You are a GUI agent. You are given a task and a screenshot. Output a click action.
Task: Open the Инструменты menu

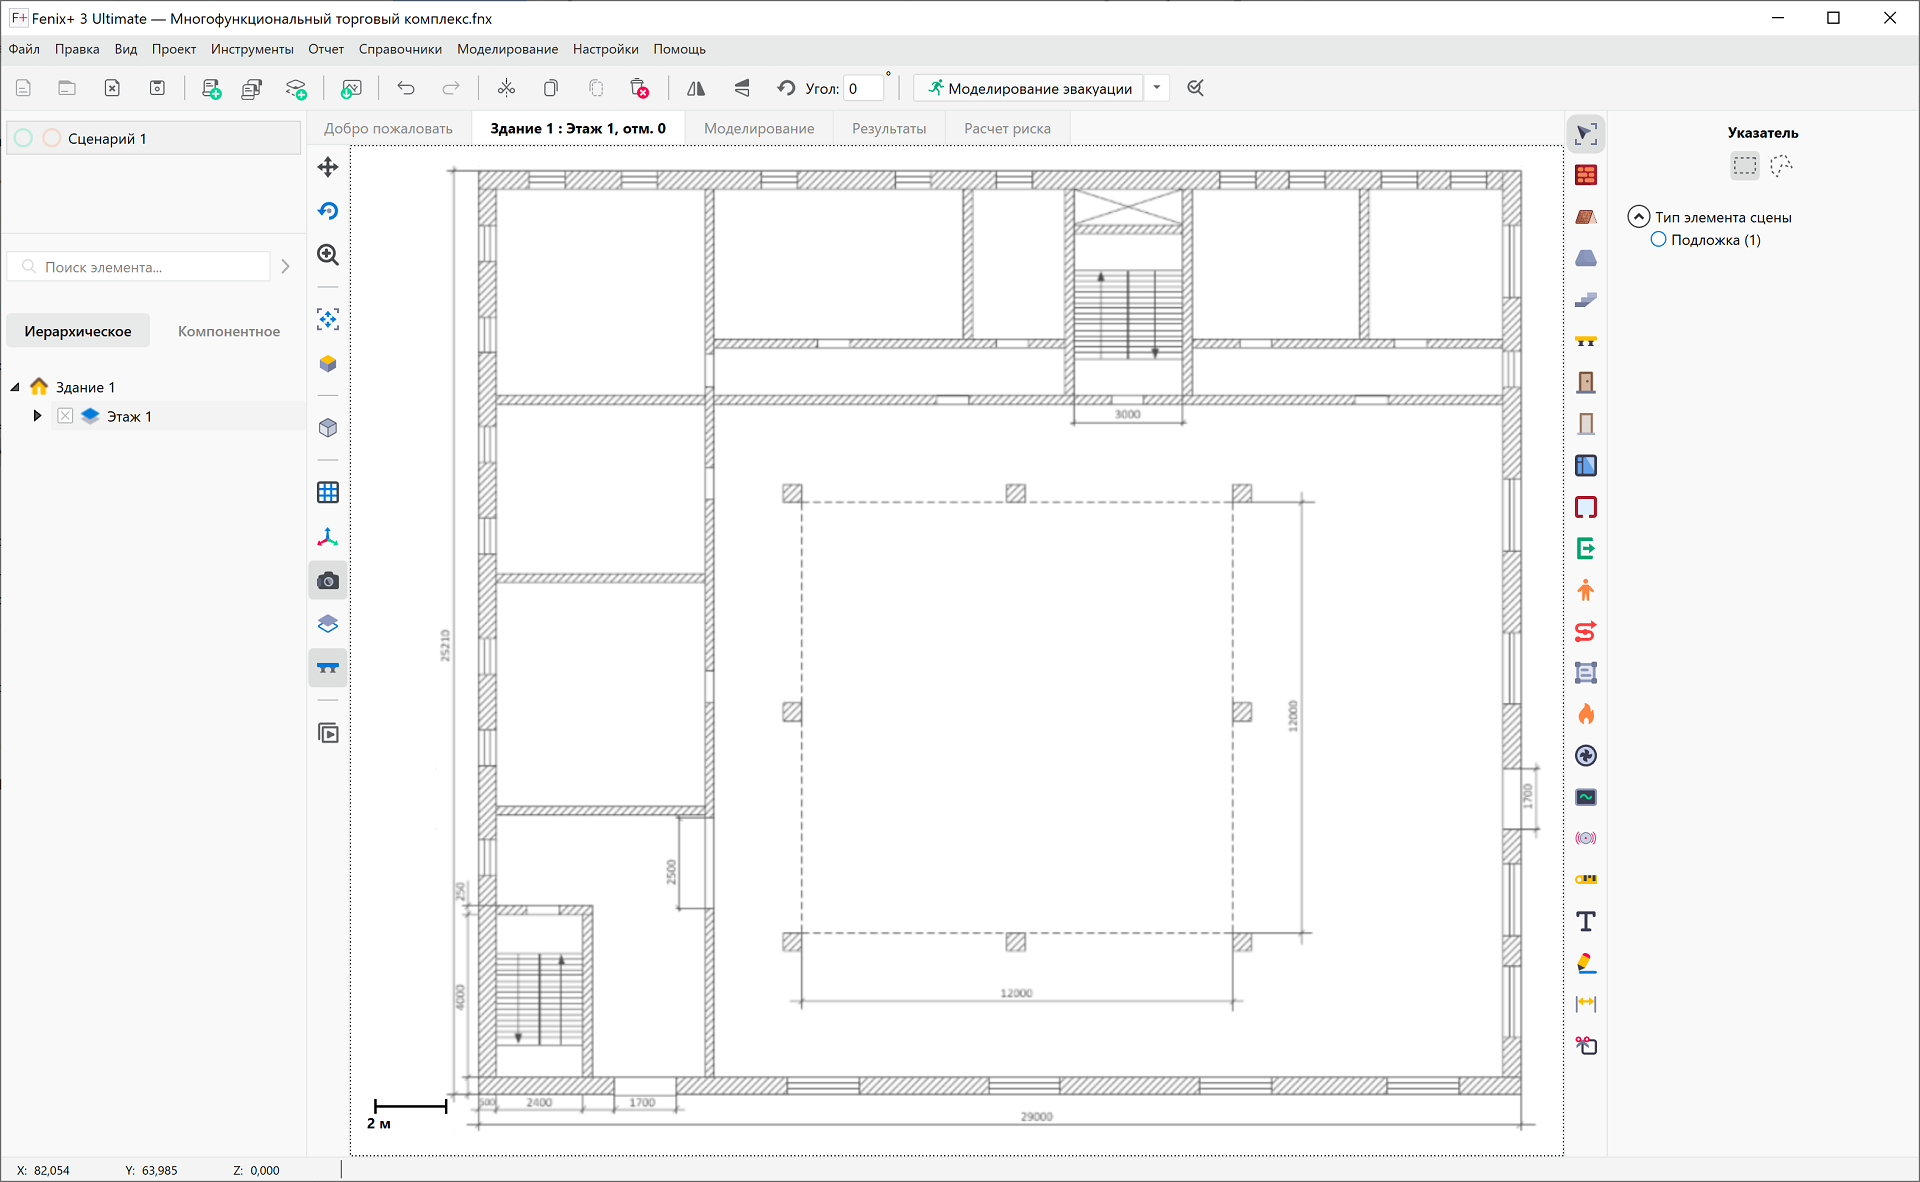[x=252, y=49]
